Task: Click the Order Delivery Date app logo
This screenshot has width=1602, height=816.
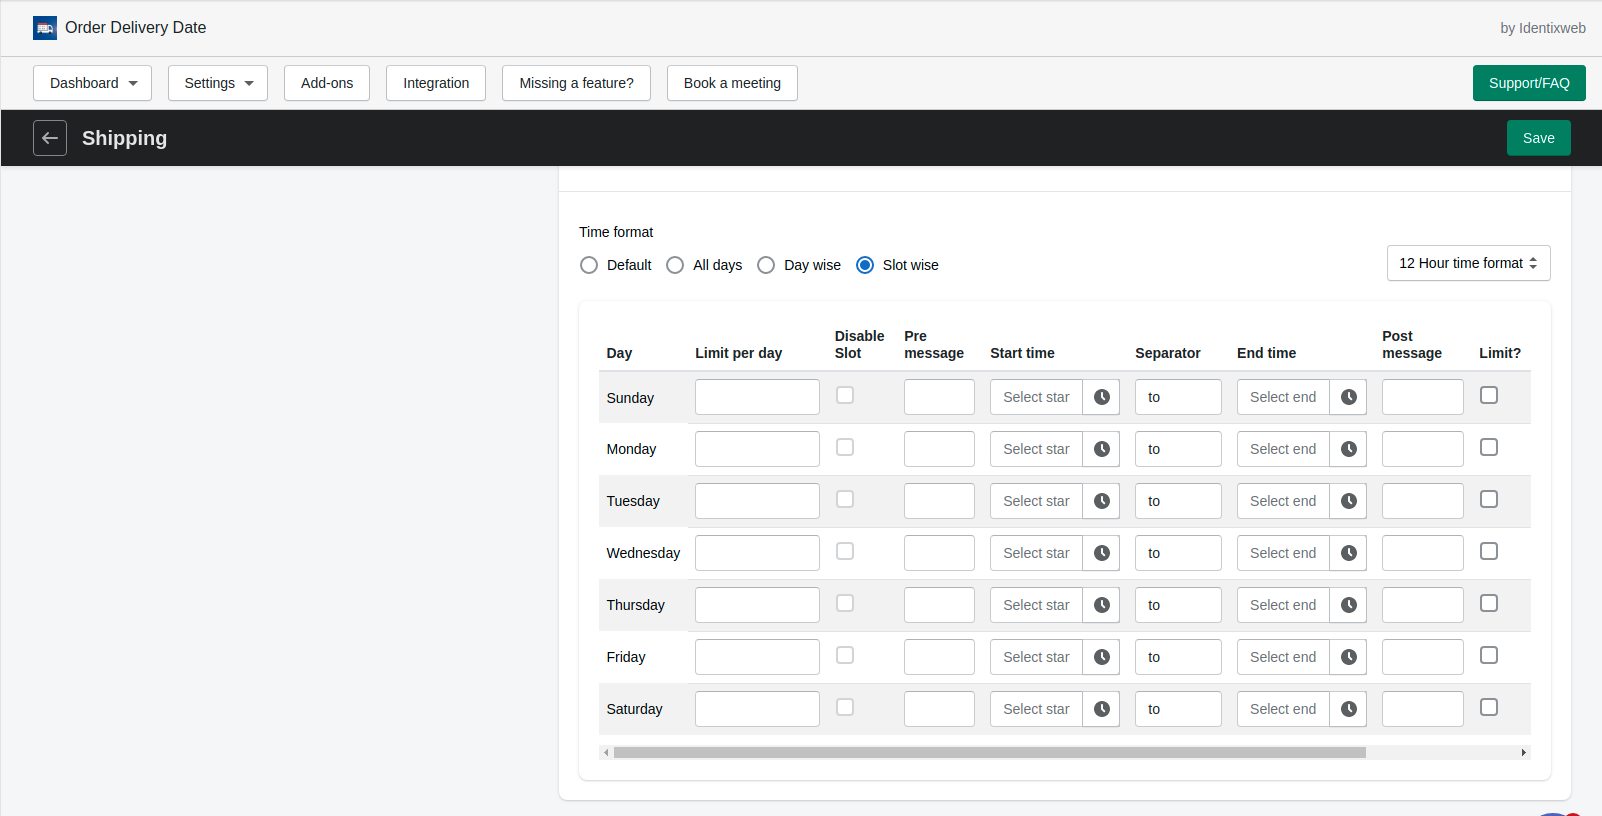Action: click(45, 28)
